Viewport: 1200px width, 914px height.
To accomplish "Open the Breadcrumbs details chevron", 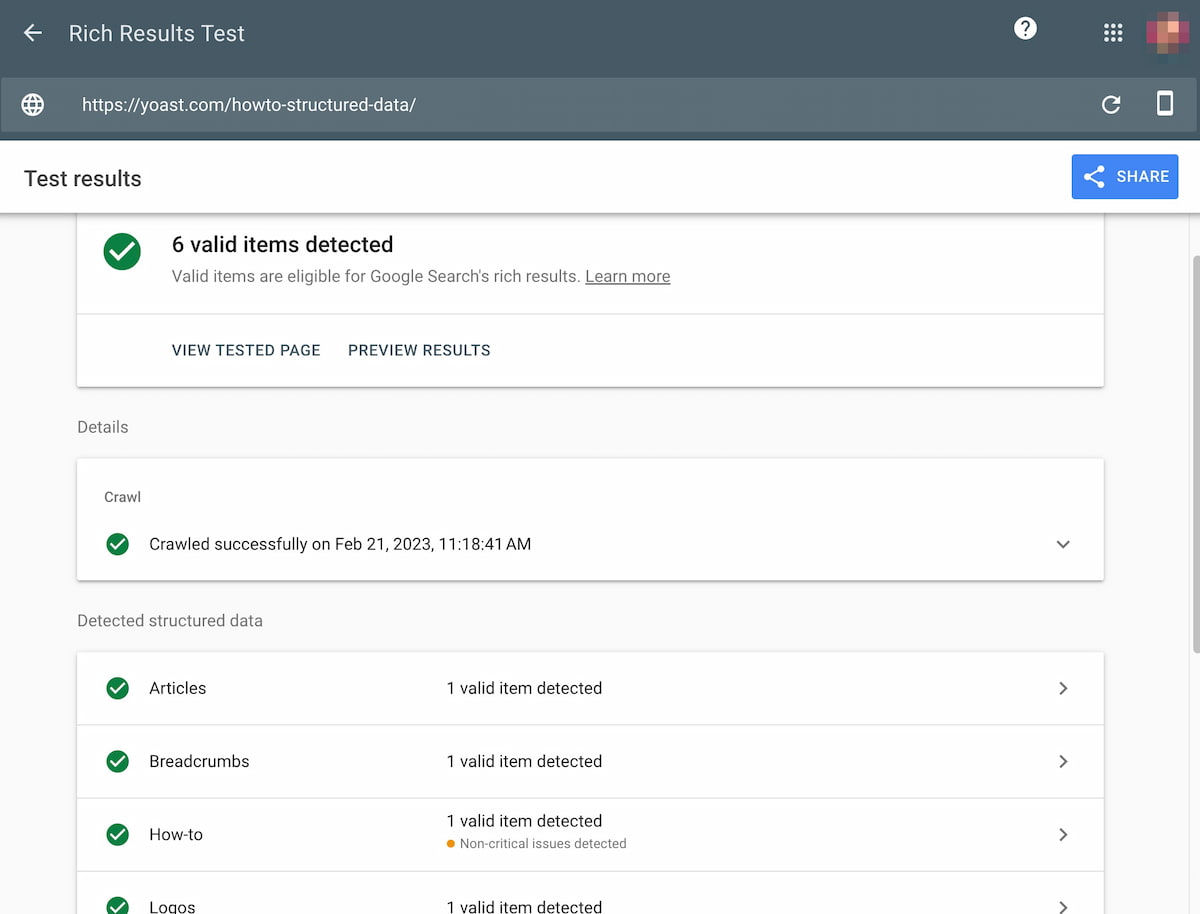I will click(x=1063, y=761).
